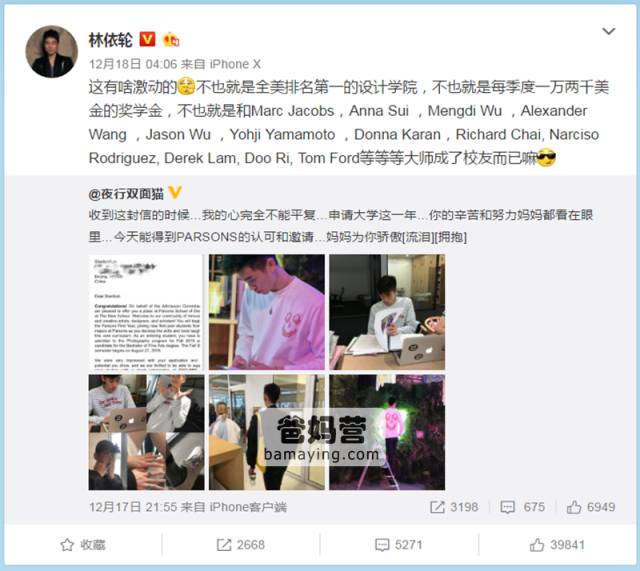Click the 收藏 star favorite button

click(83, 545)
